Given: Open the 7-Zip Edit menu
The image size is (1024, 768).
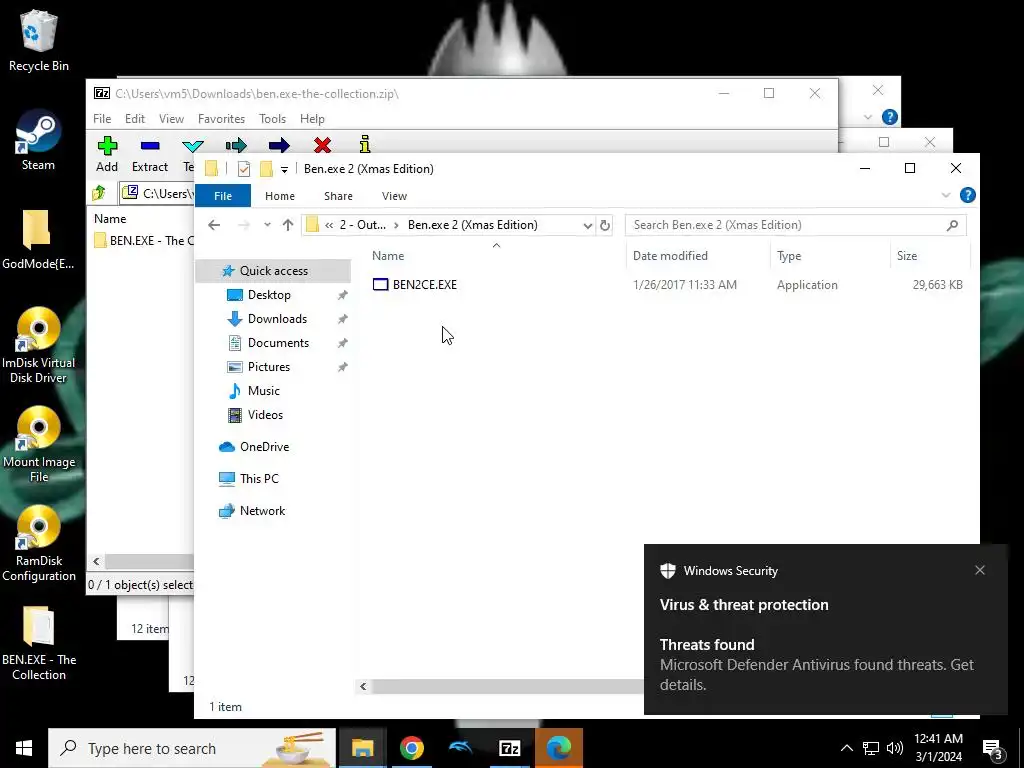Looking at the screenshot, I should point(135,119).
